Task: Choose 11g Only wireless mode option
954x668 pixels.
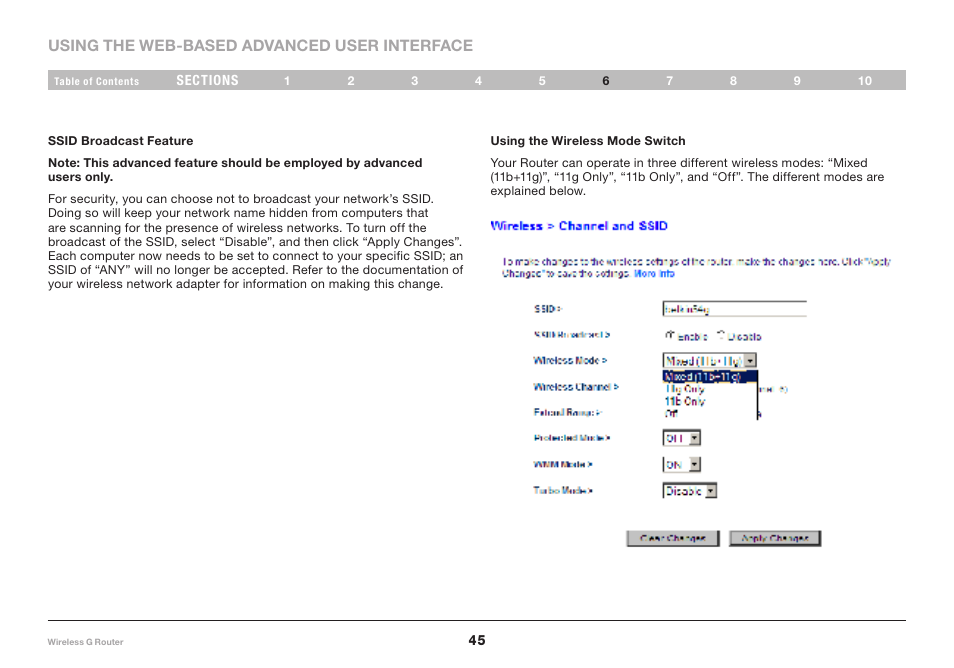Action: coord(684,389)
